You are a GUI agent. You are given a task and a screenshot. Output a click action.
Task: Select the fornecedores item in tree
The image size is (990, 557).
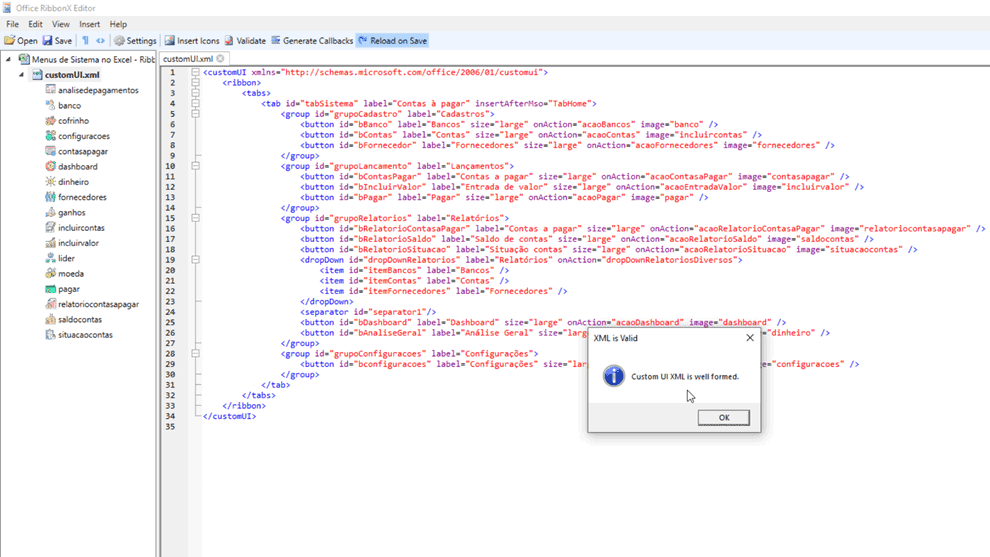[82, 198]
